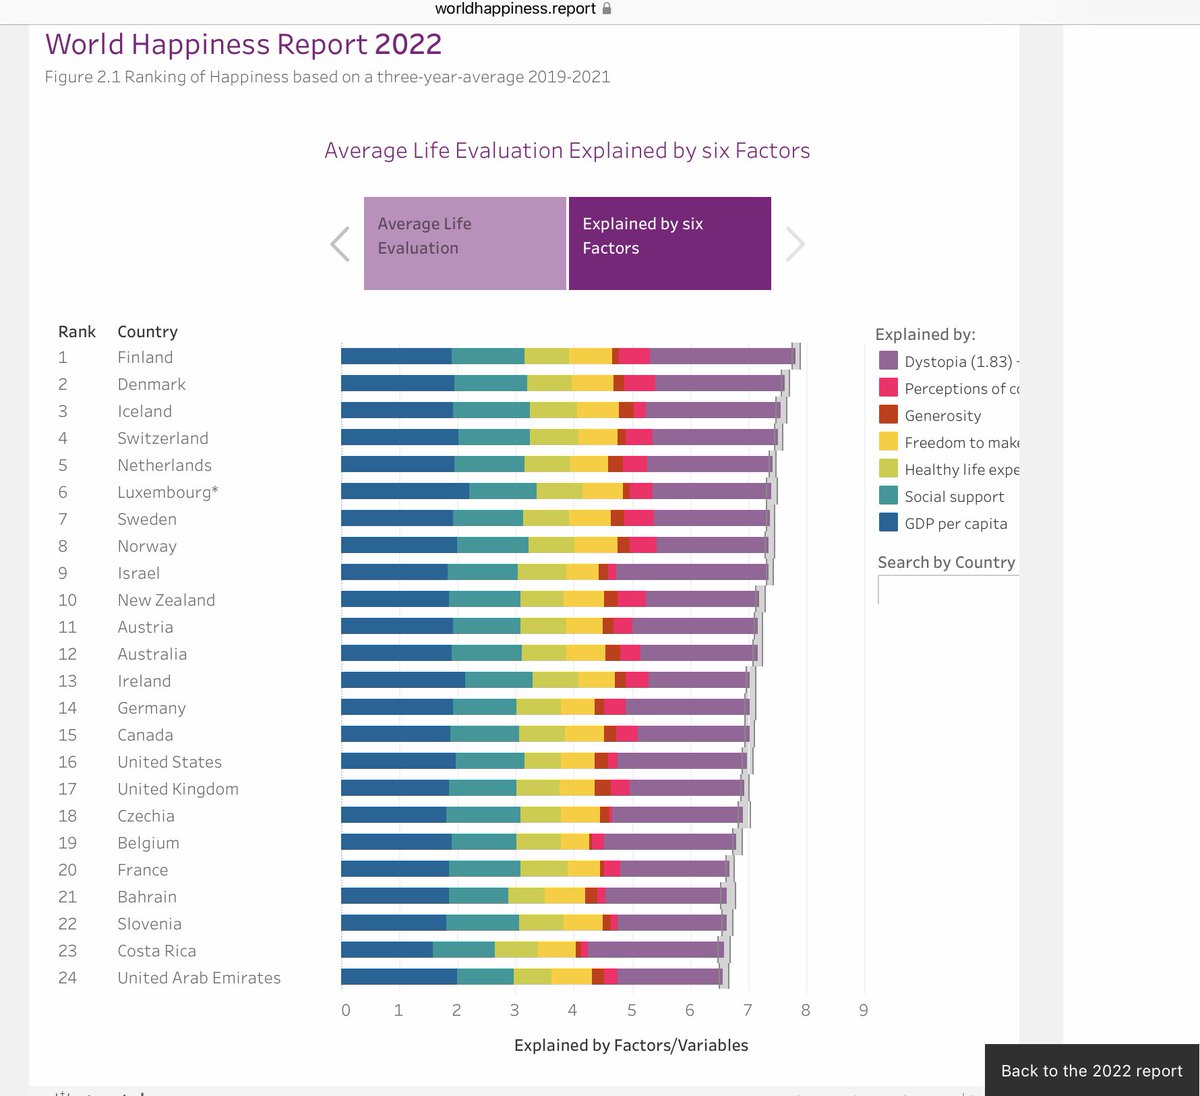Select Ireland in the country list
This screenshot has height=1096, width=1200.
[144, 681]
